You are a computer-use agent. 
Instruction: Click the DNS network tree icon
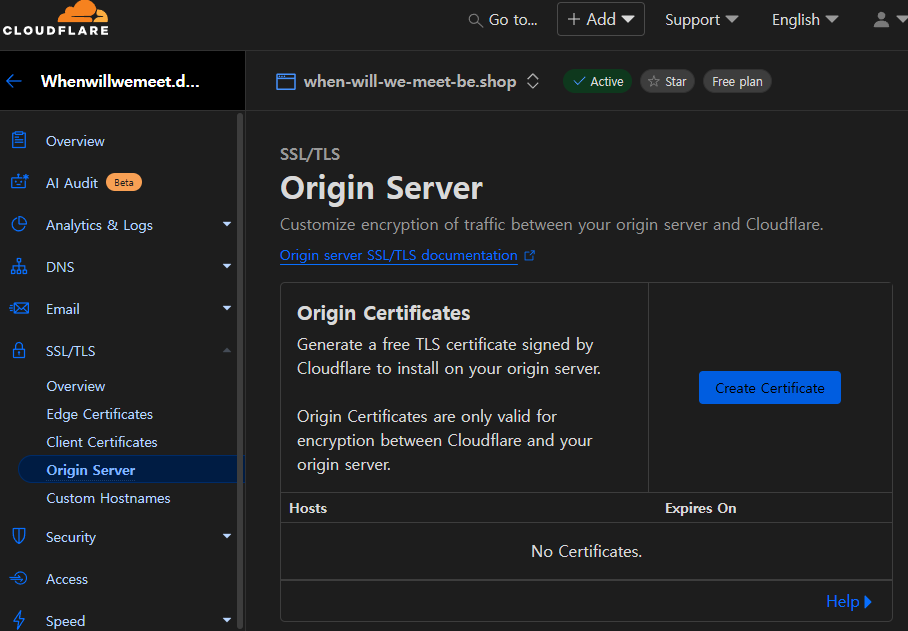pos(19,266)
